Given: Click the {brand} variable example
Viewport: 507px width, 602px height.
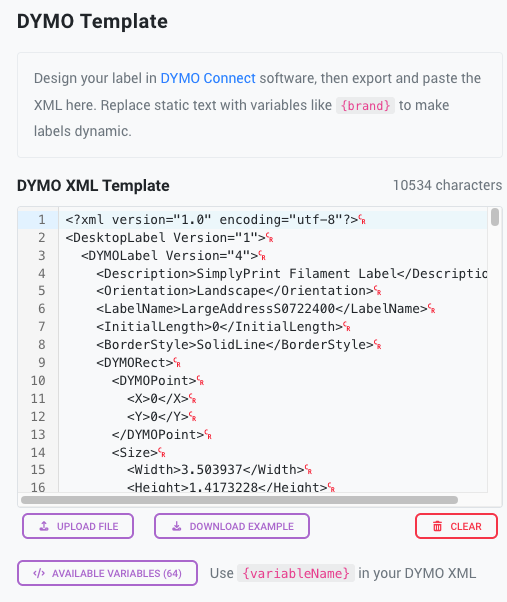Looking at the screenshot, I should coord(365,106).
